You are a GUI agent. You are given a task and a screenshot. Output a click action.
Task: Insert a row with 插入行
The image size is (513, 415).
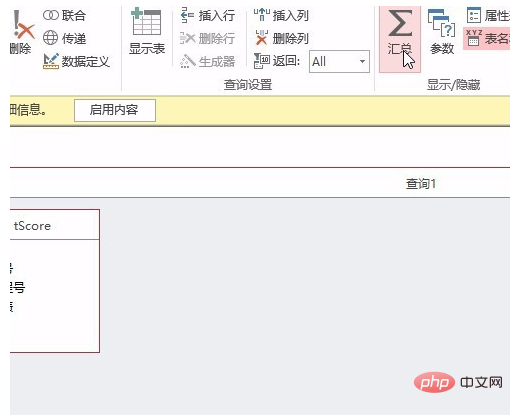(x=208, y=15)
